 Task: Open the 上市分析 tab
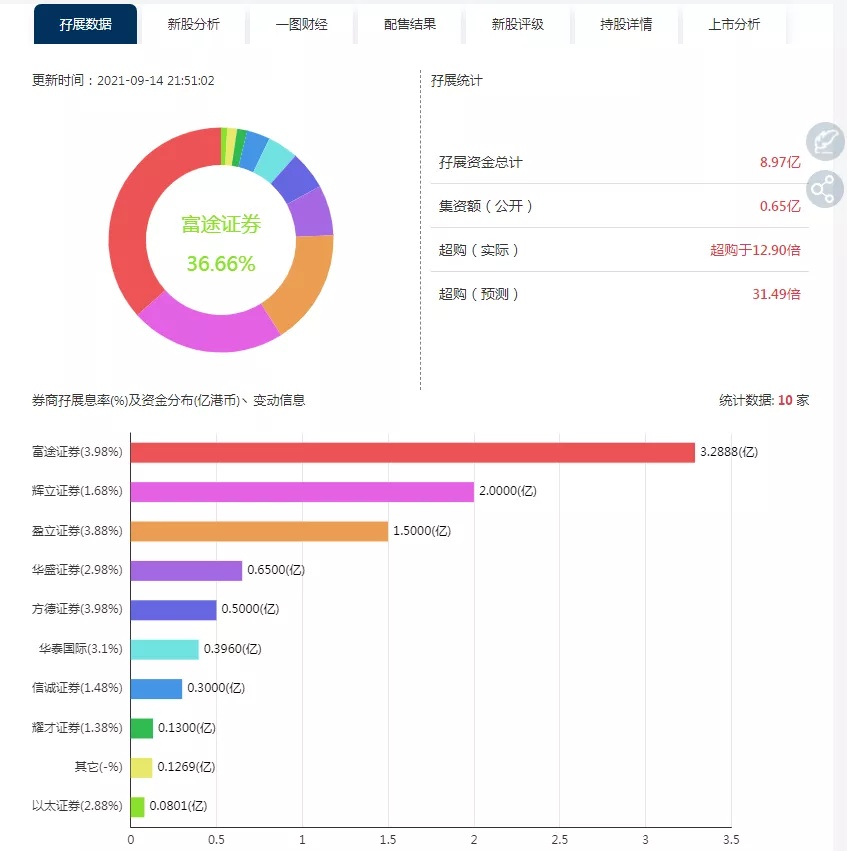click(x=734, y=24)
